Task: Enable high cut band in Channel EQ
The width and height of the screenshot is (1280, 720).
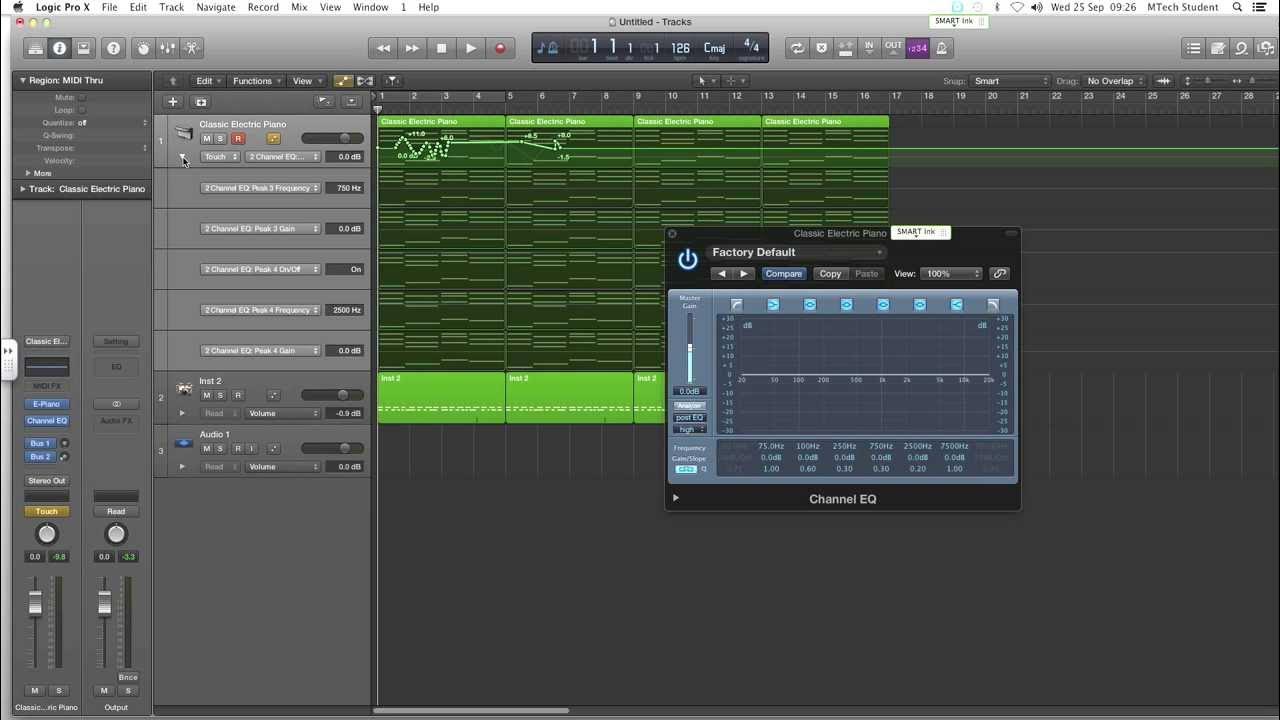Action: point(993,304)
